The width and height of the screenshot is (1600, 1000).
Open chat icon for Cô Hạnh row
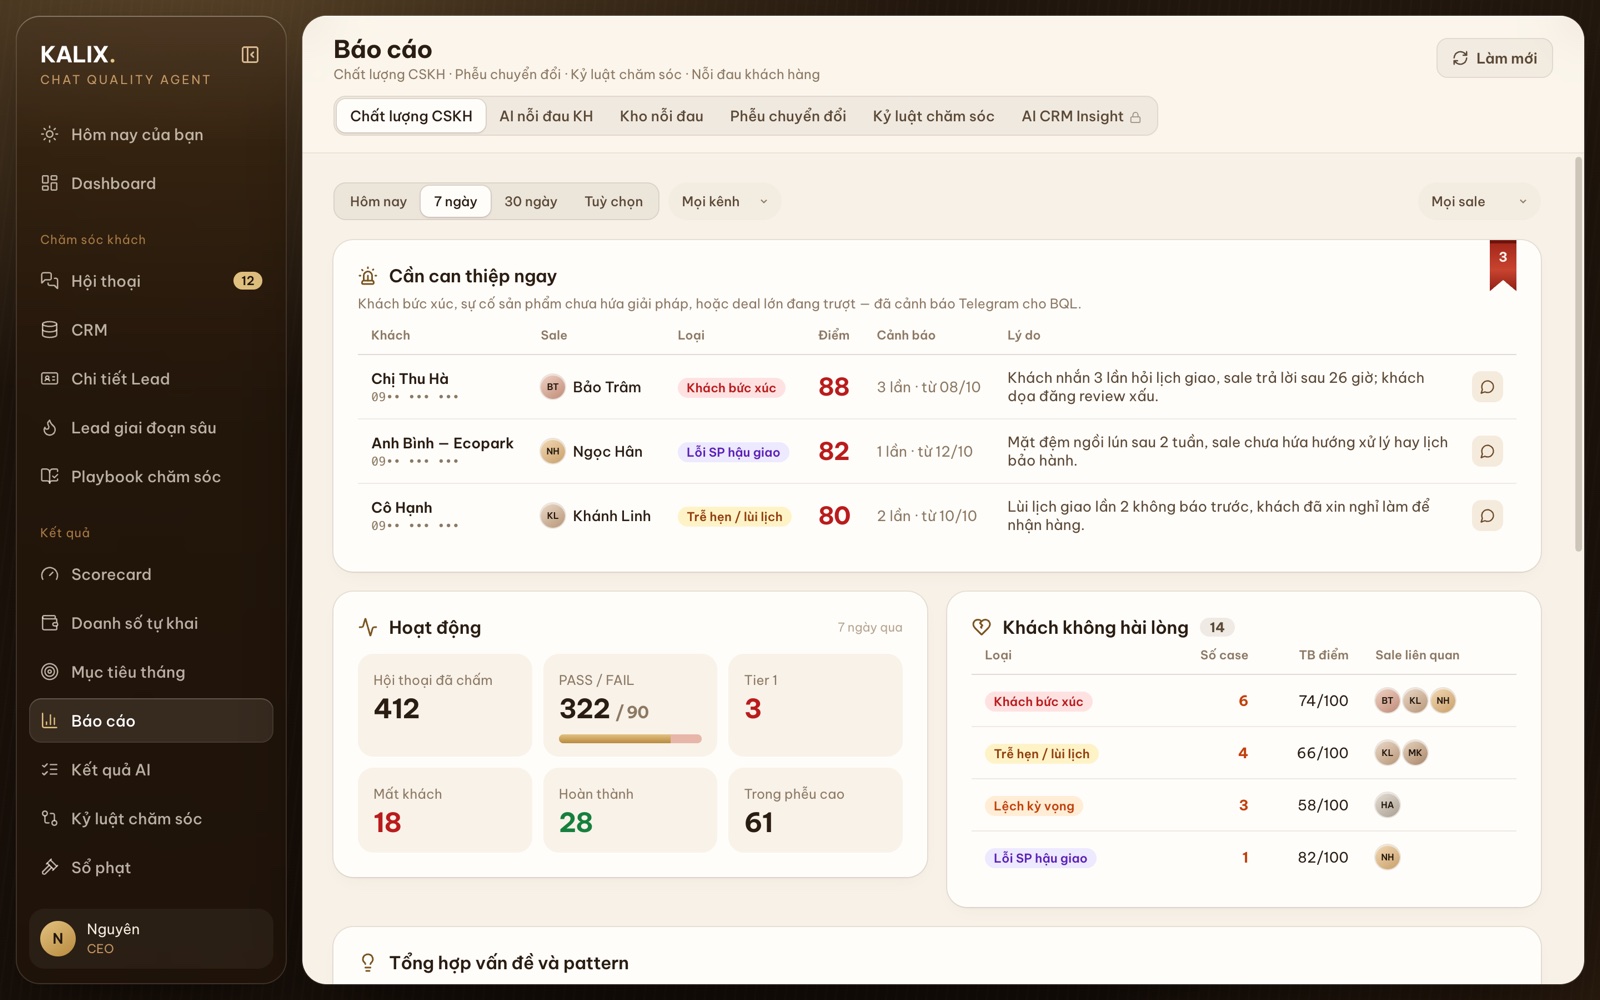click(1487, 516)
